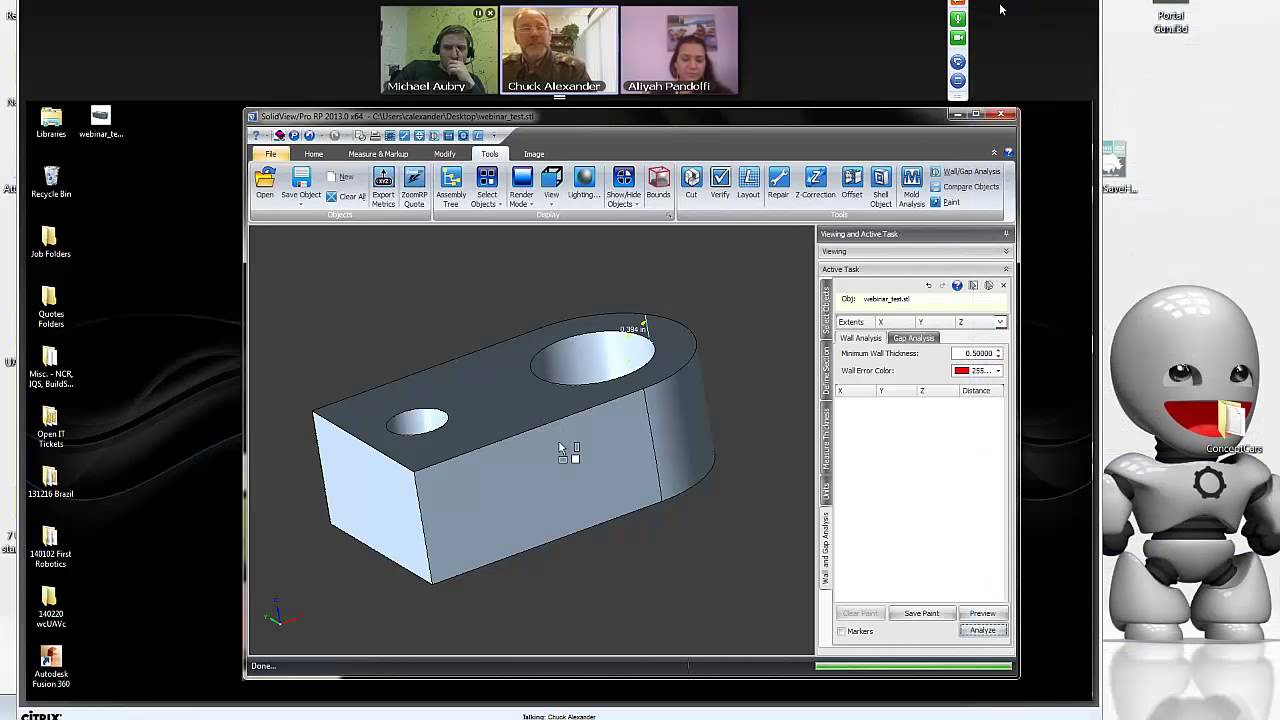Open the Libraries desktop folder

pos(51,122)
